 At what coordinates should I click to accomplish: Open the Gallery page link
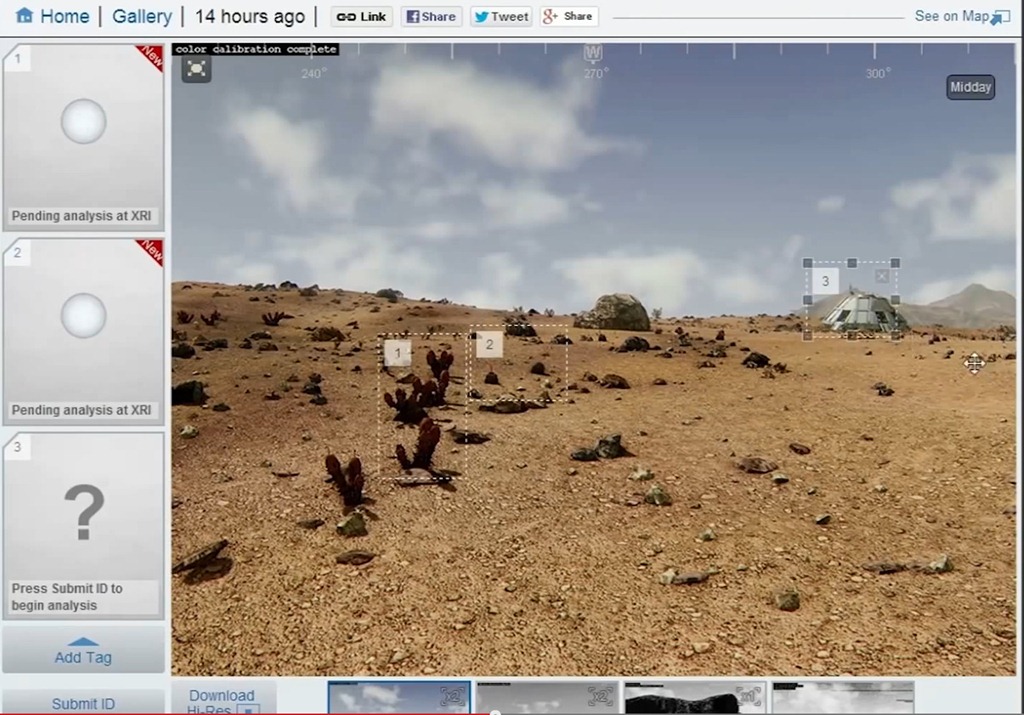point(142,17)
